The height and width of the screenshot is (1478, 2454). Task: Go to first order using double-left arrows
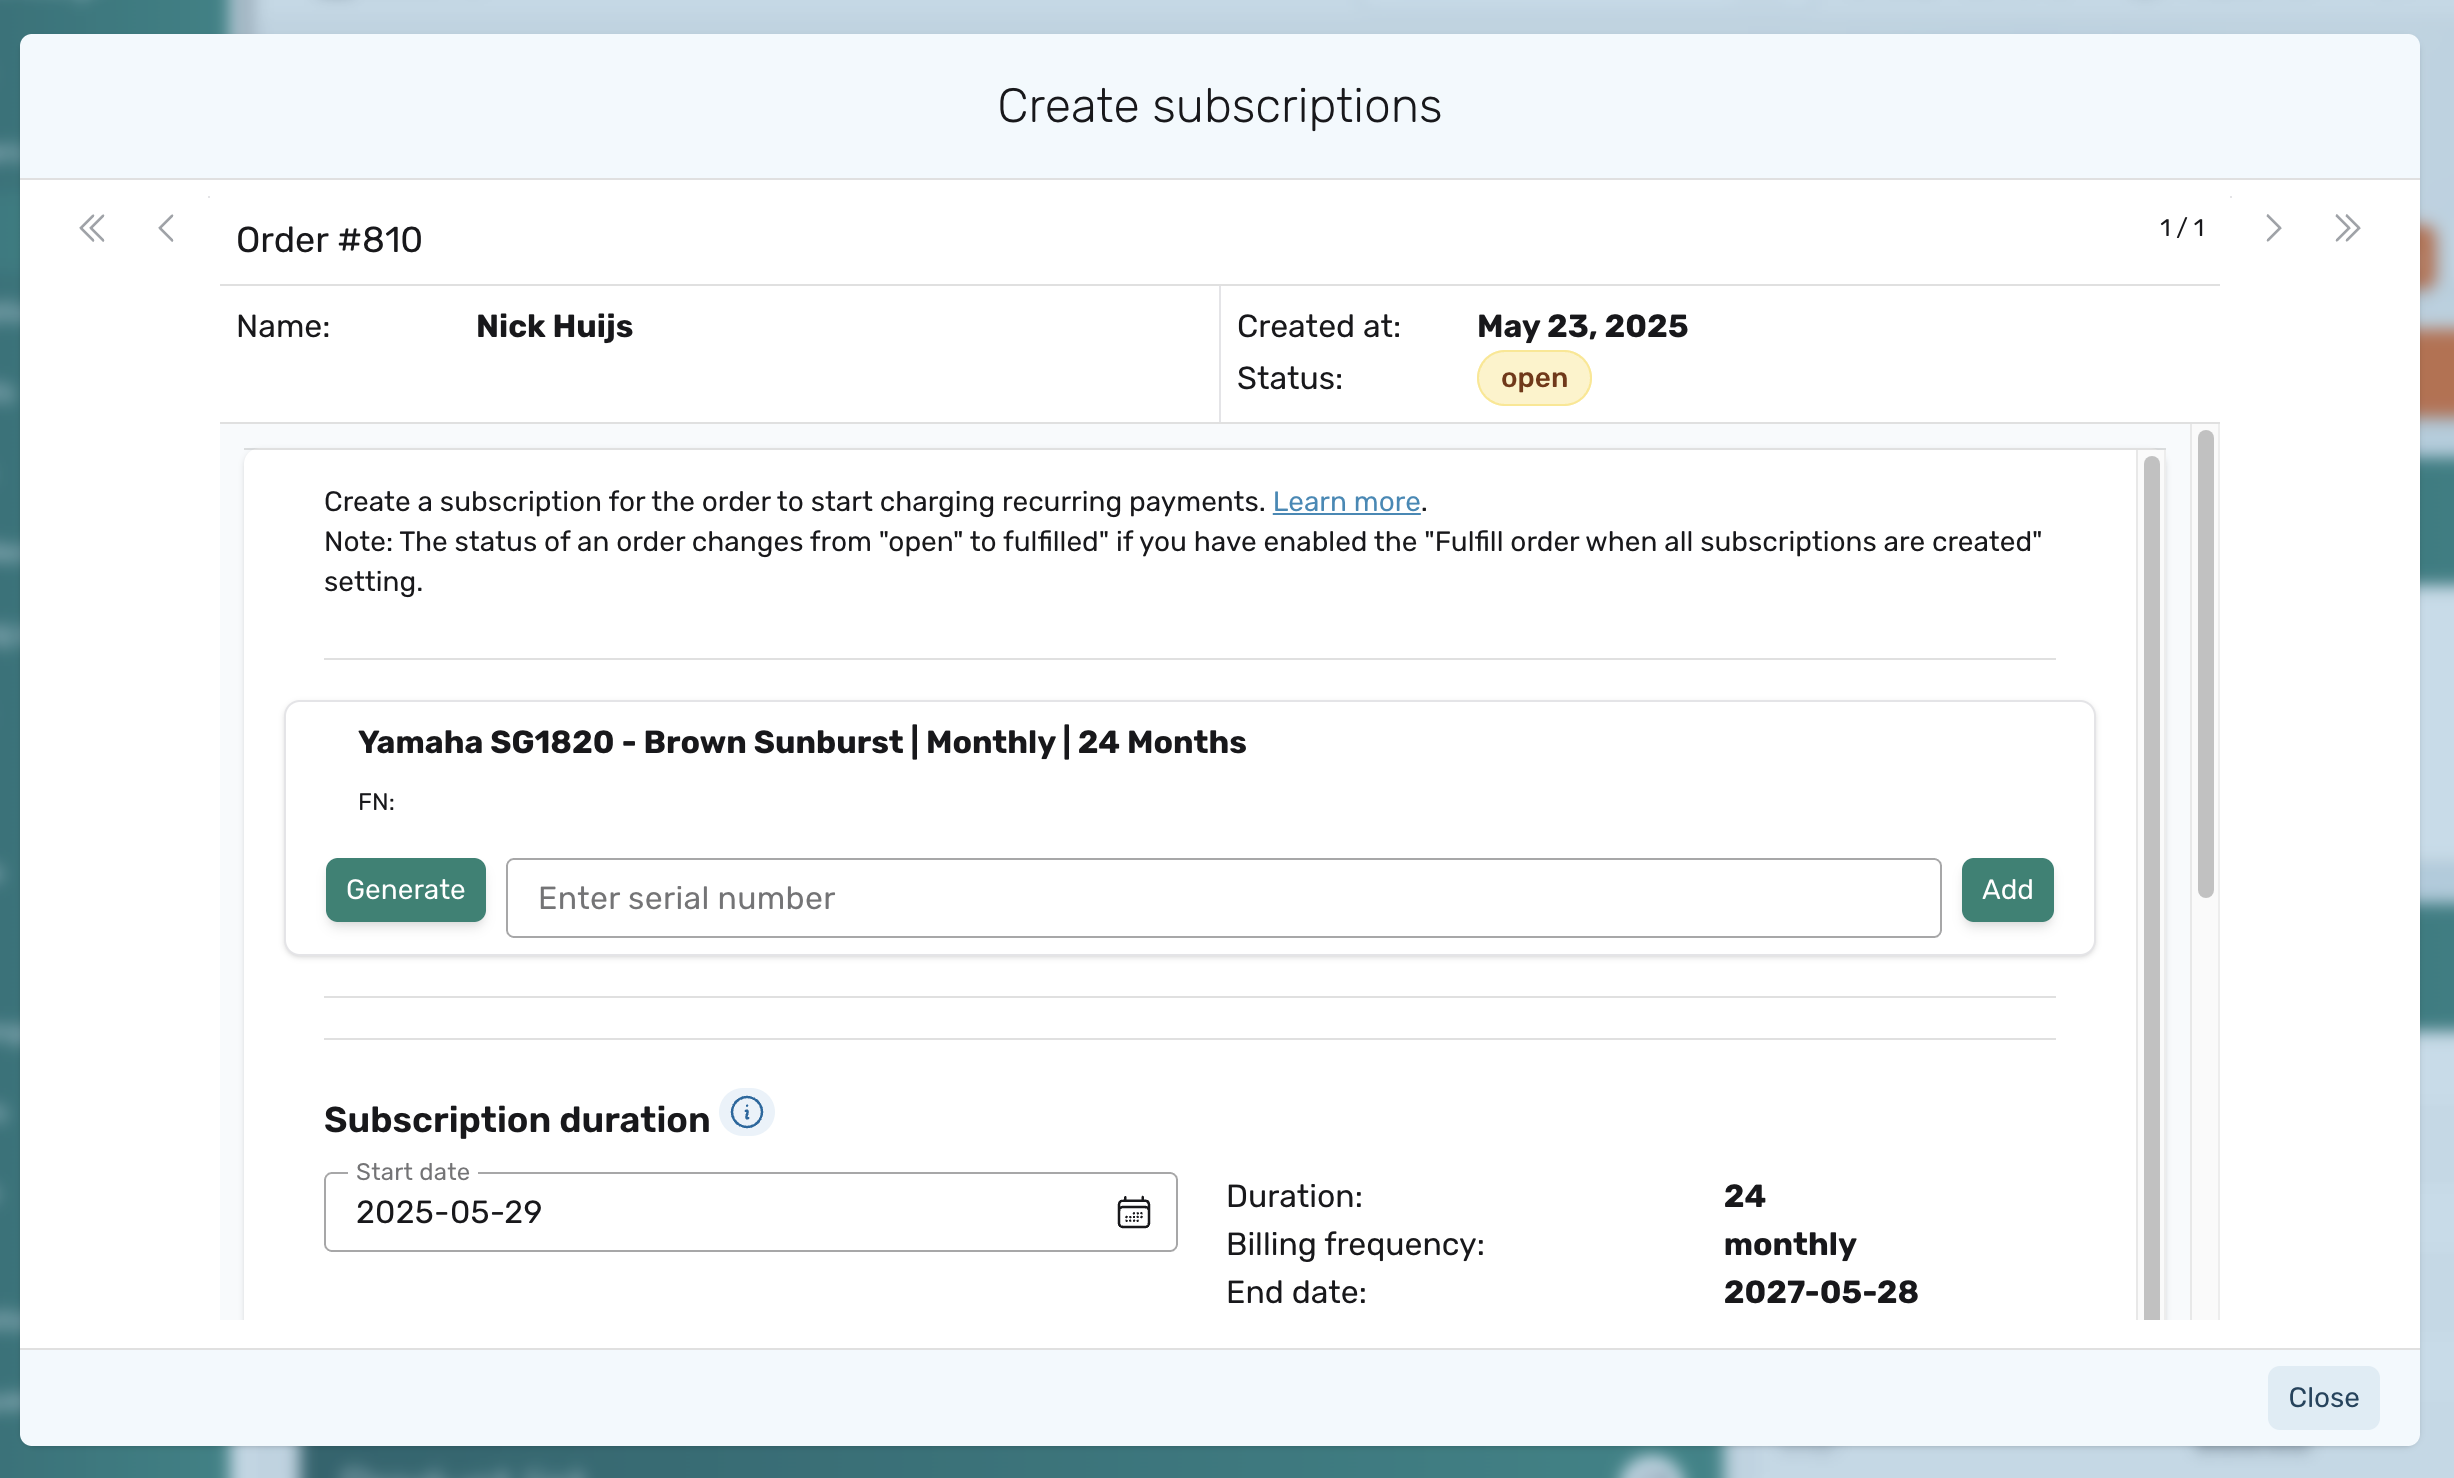click(x=92, y=229)
